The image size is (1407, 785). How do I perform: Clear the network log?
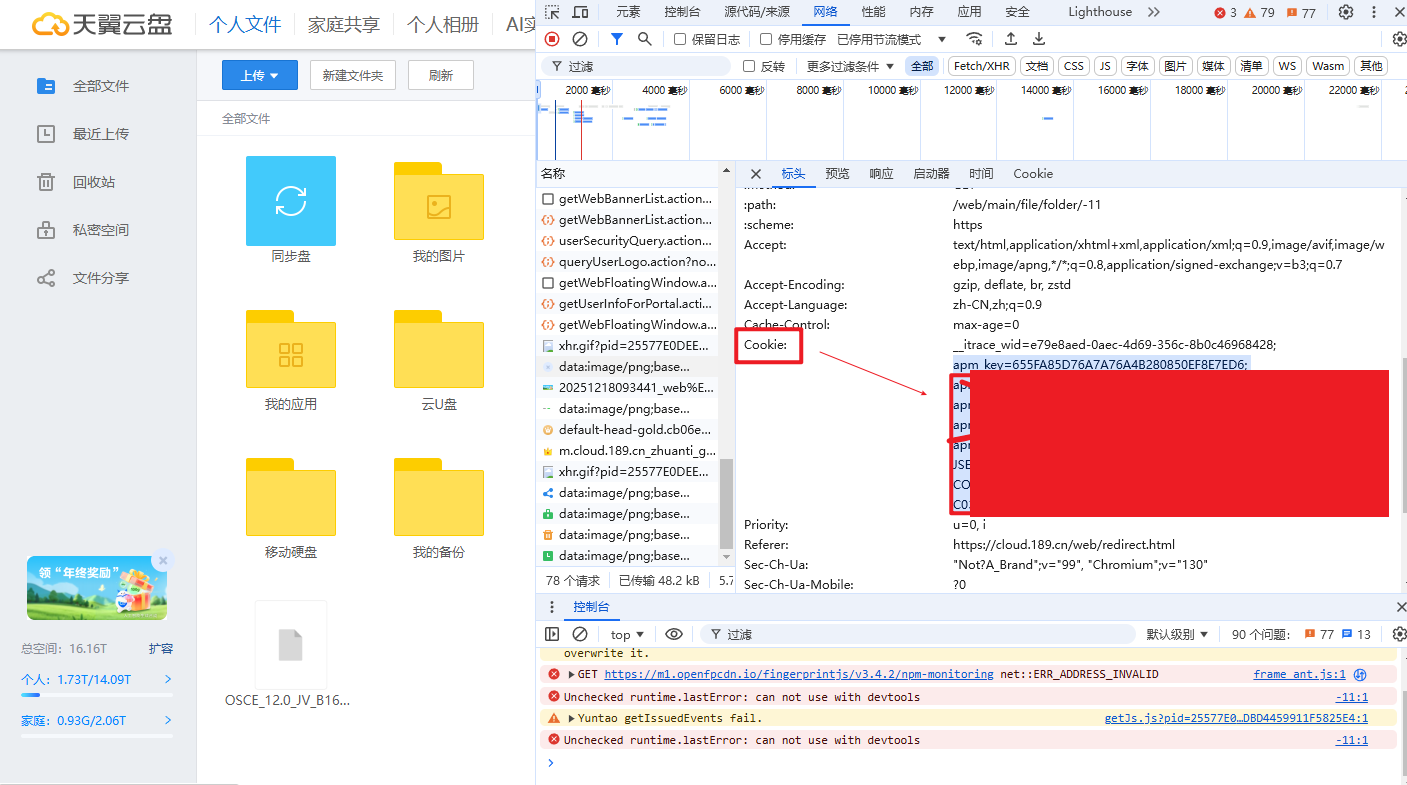point(580,39)
